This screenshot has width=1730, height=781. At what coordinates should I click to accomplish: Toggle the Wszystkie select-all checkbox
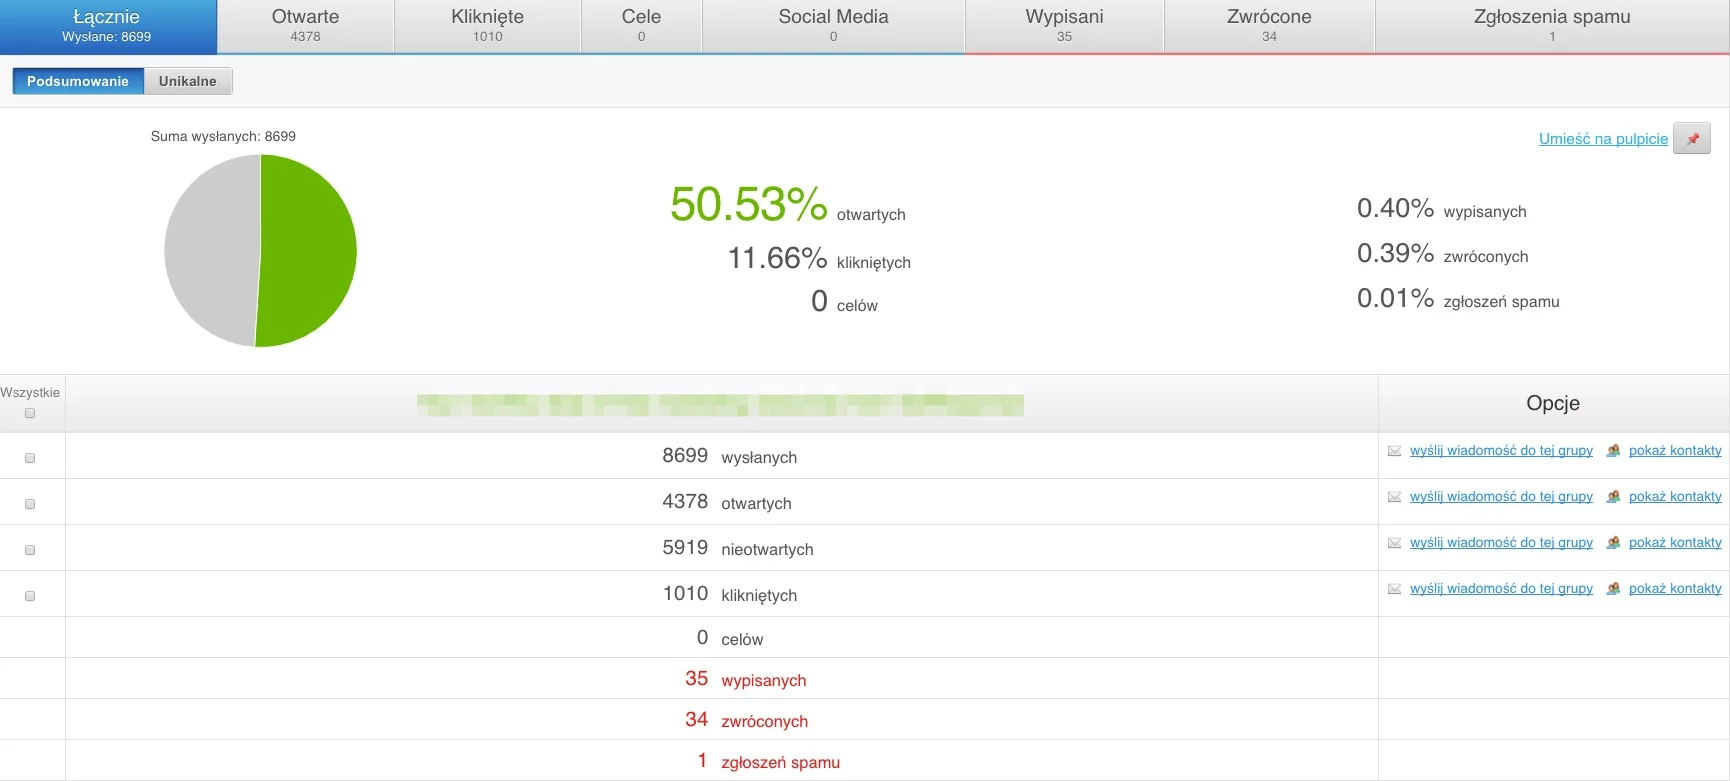(30, 413)
